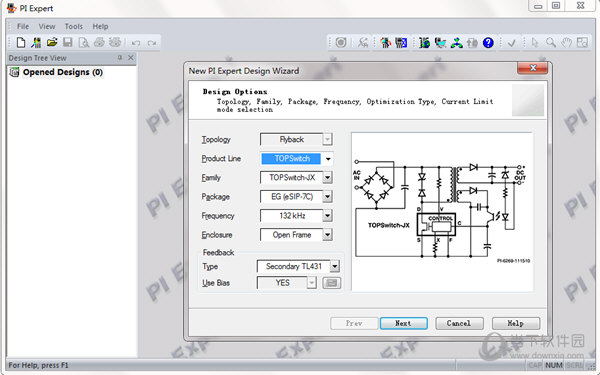Expand the Package EG (eSIP-7C) dropdown
The height and width of the screenshot is (375, 600).
328,197
